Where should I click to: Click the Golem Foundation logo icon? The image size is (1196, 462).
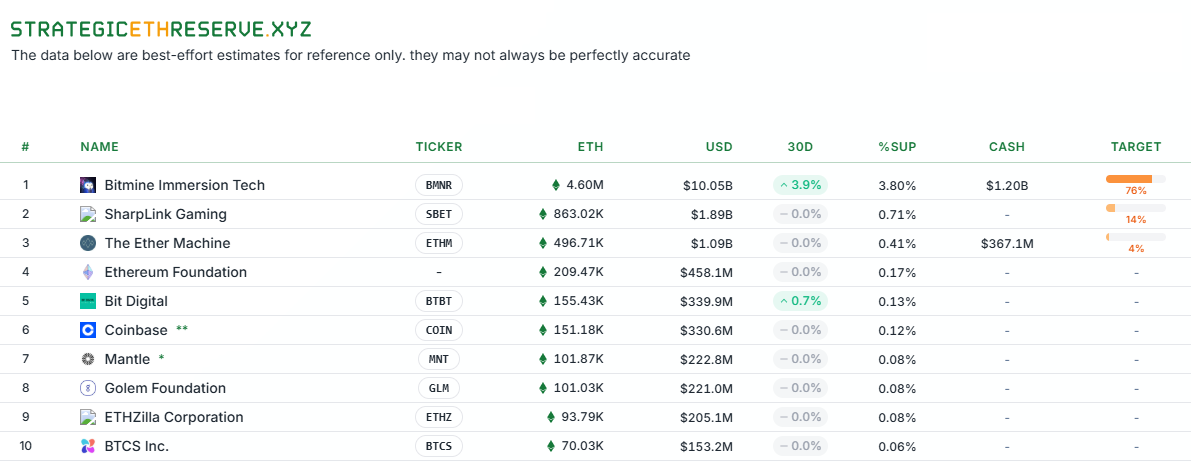pos(88,388)
